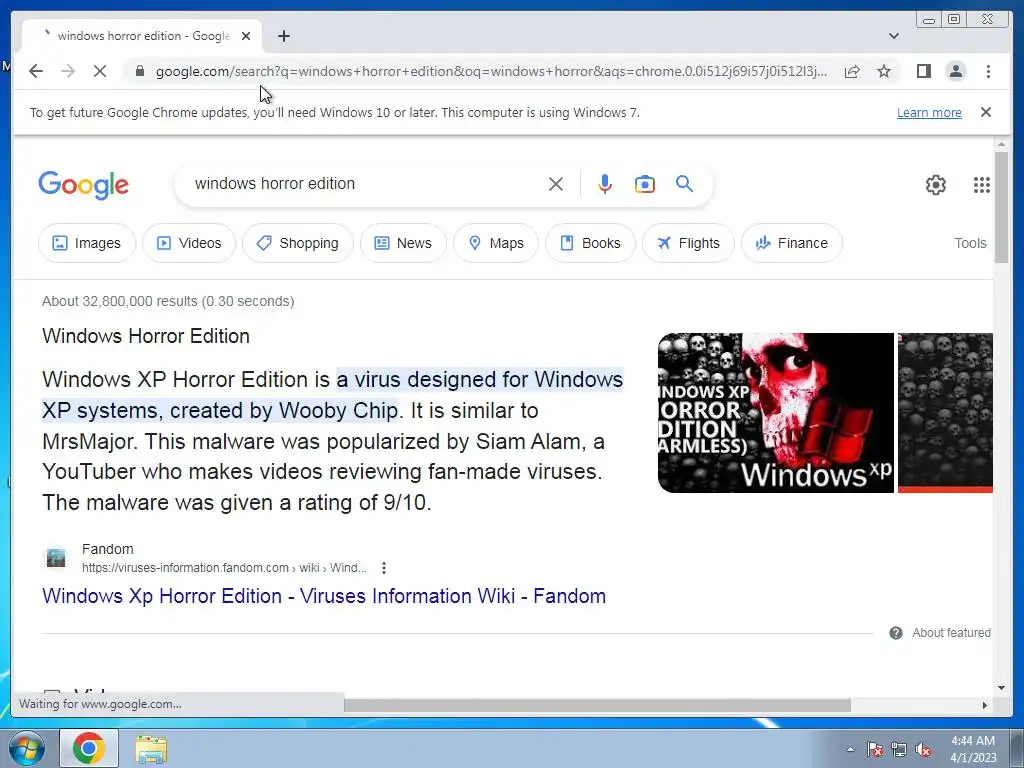The image size is (1024, 768).
Task: Click the 'About 32,800,000 results' text
Action: point(168,301)
